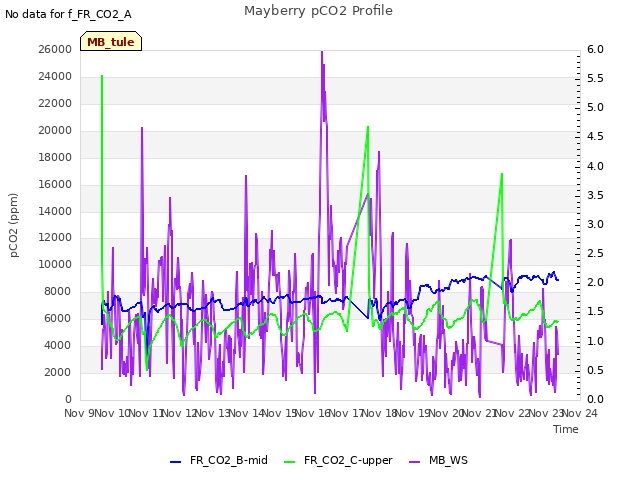
Task: Click the Nov 16 date label
Action: (x=313, y=413)
